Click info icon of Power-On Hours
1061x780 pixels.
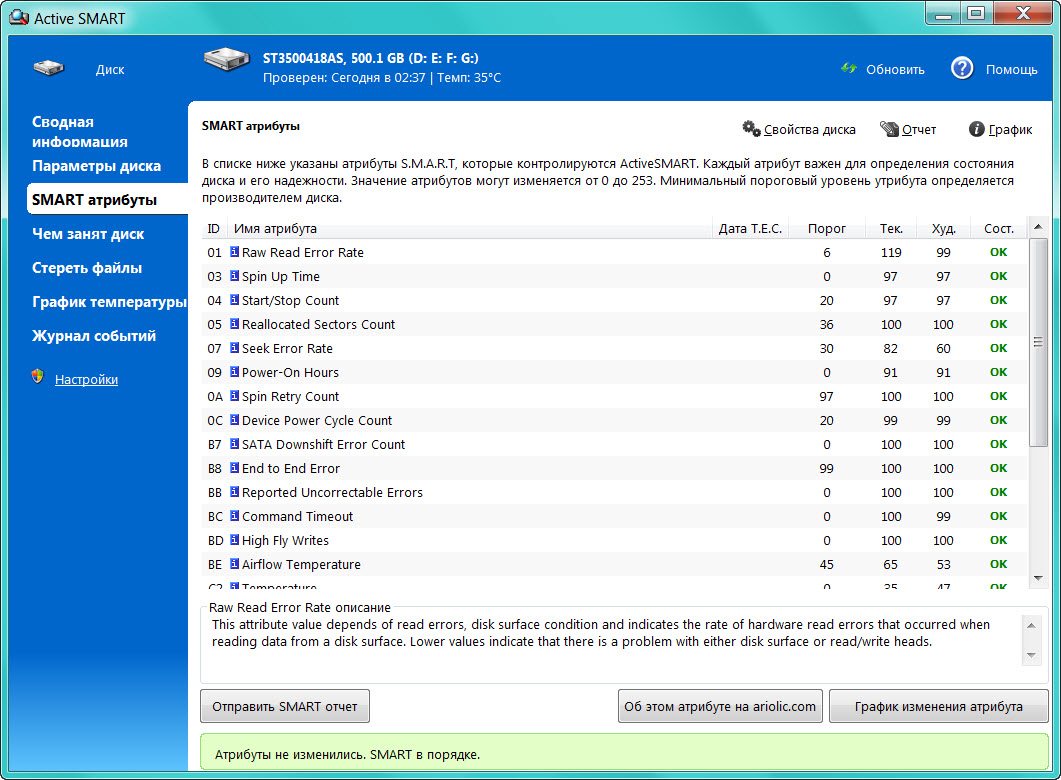click(x=234, y=371)
